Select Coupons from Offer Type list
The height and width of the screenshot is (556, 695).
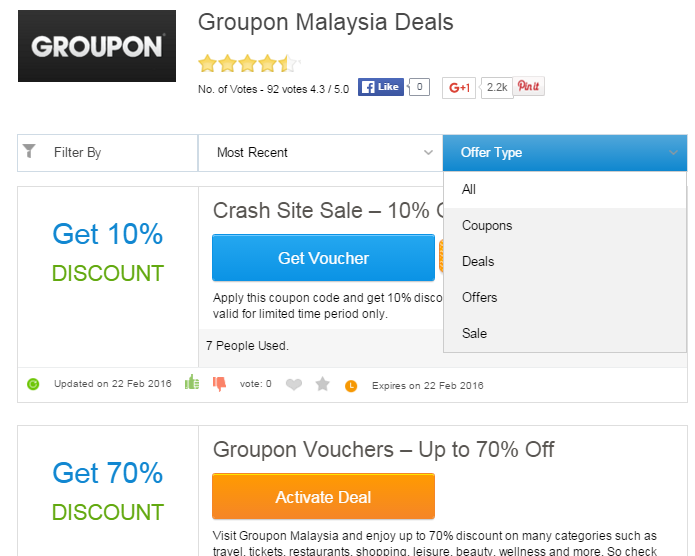pyautogui.click(x=487, y=226)
